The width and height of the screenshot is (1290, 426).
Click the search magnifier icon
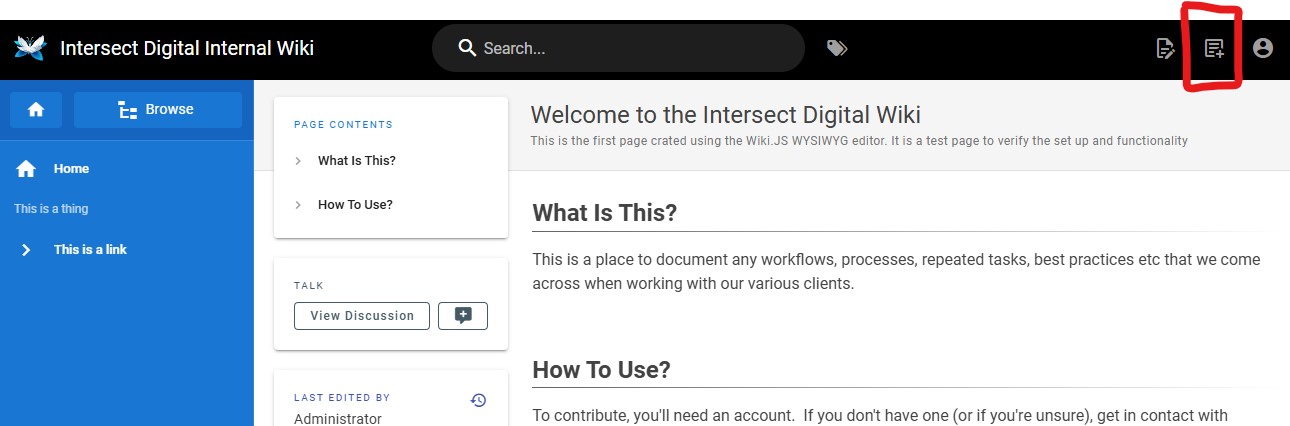click(466, 48)
